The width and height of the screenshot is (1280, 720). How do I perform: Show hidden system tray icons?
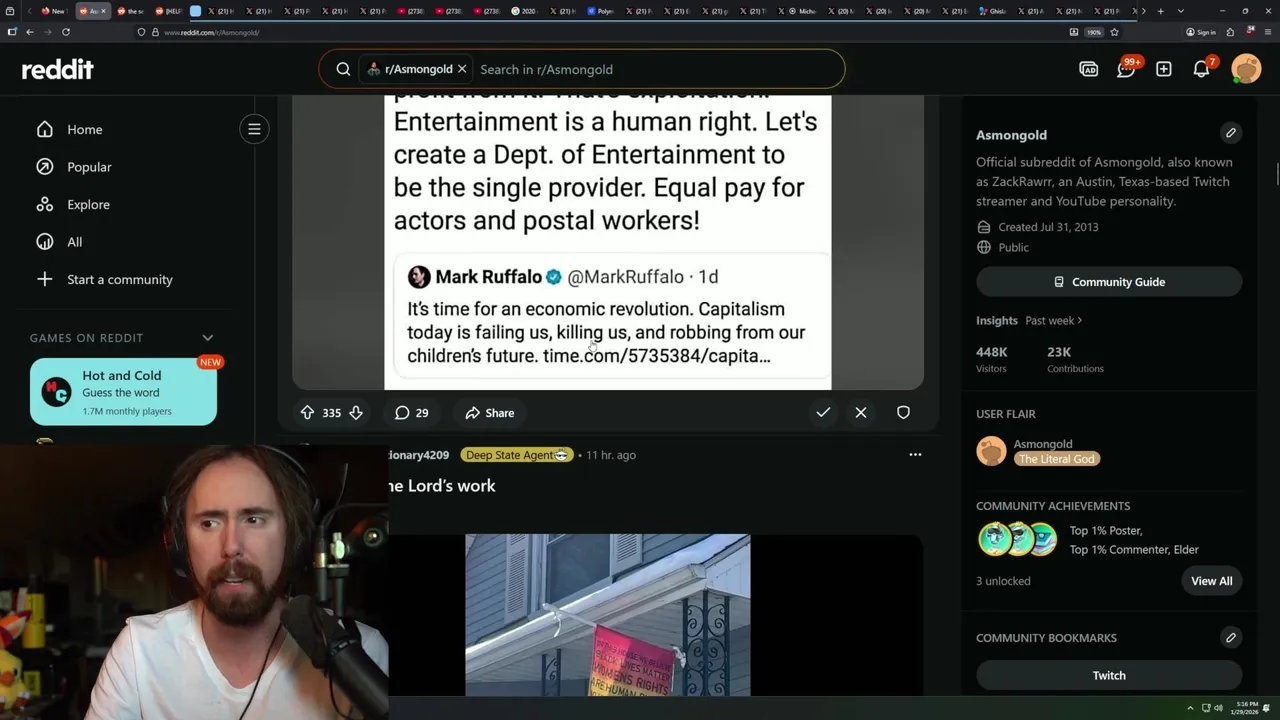coord(1190,708)
